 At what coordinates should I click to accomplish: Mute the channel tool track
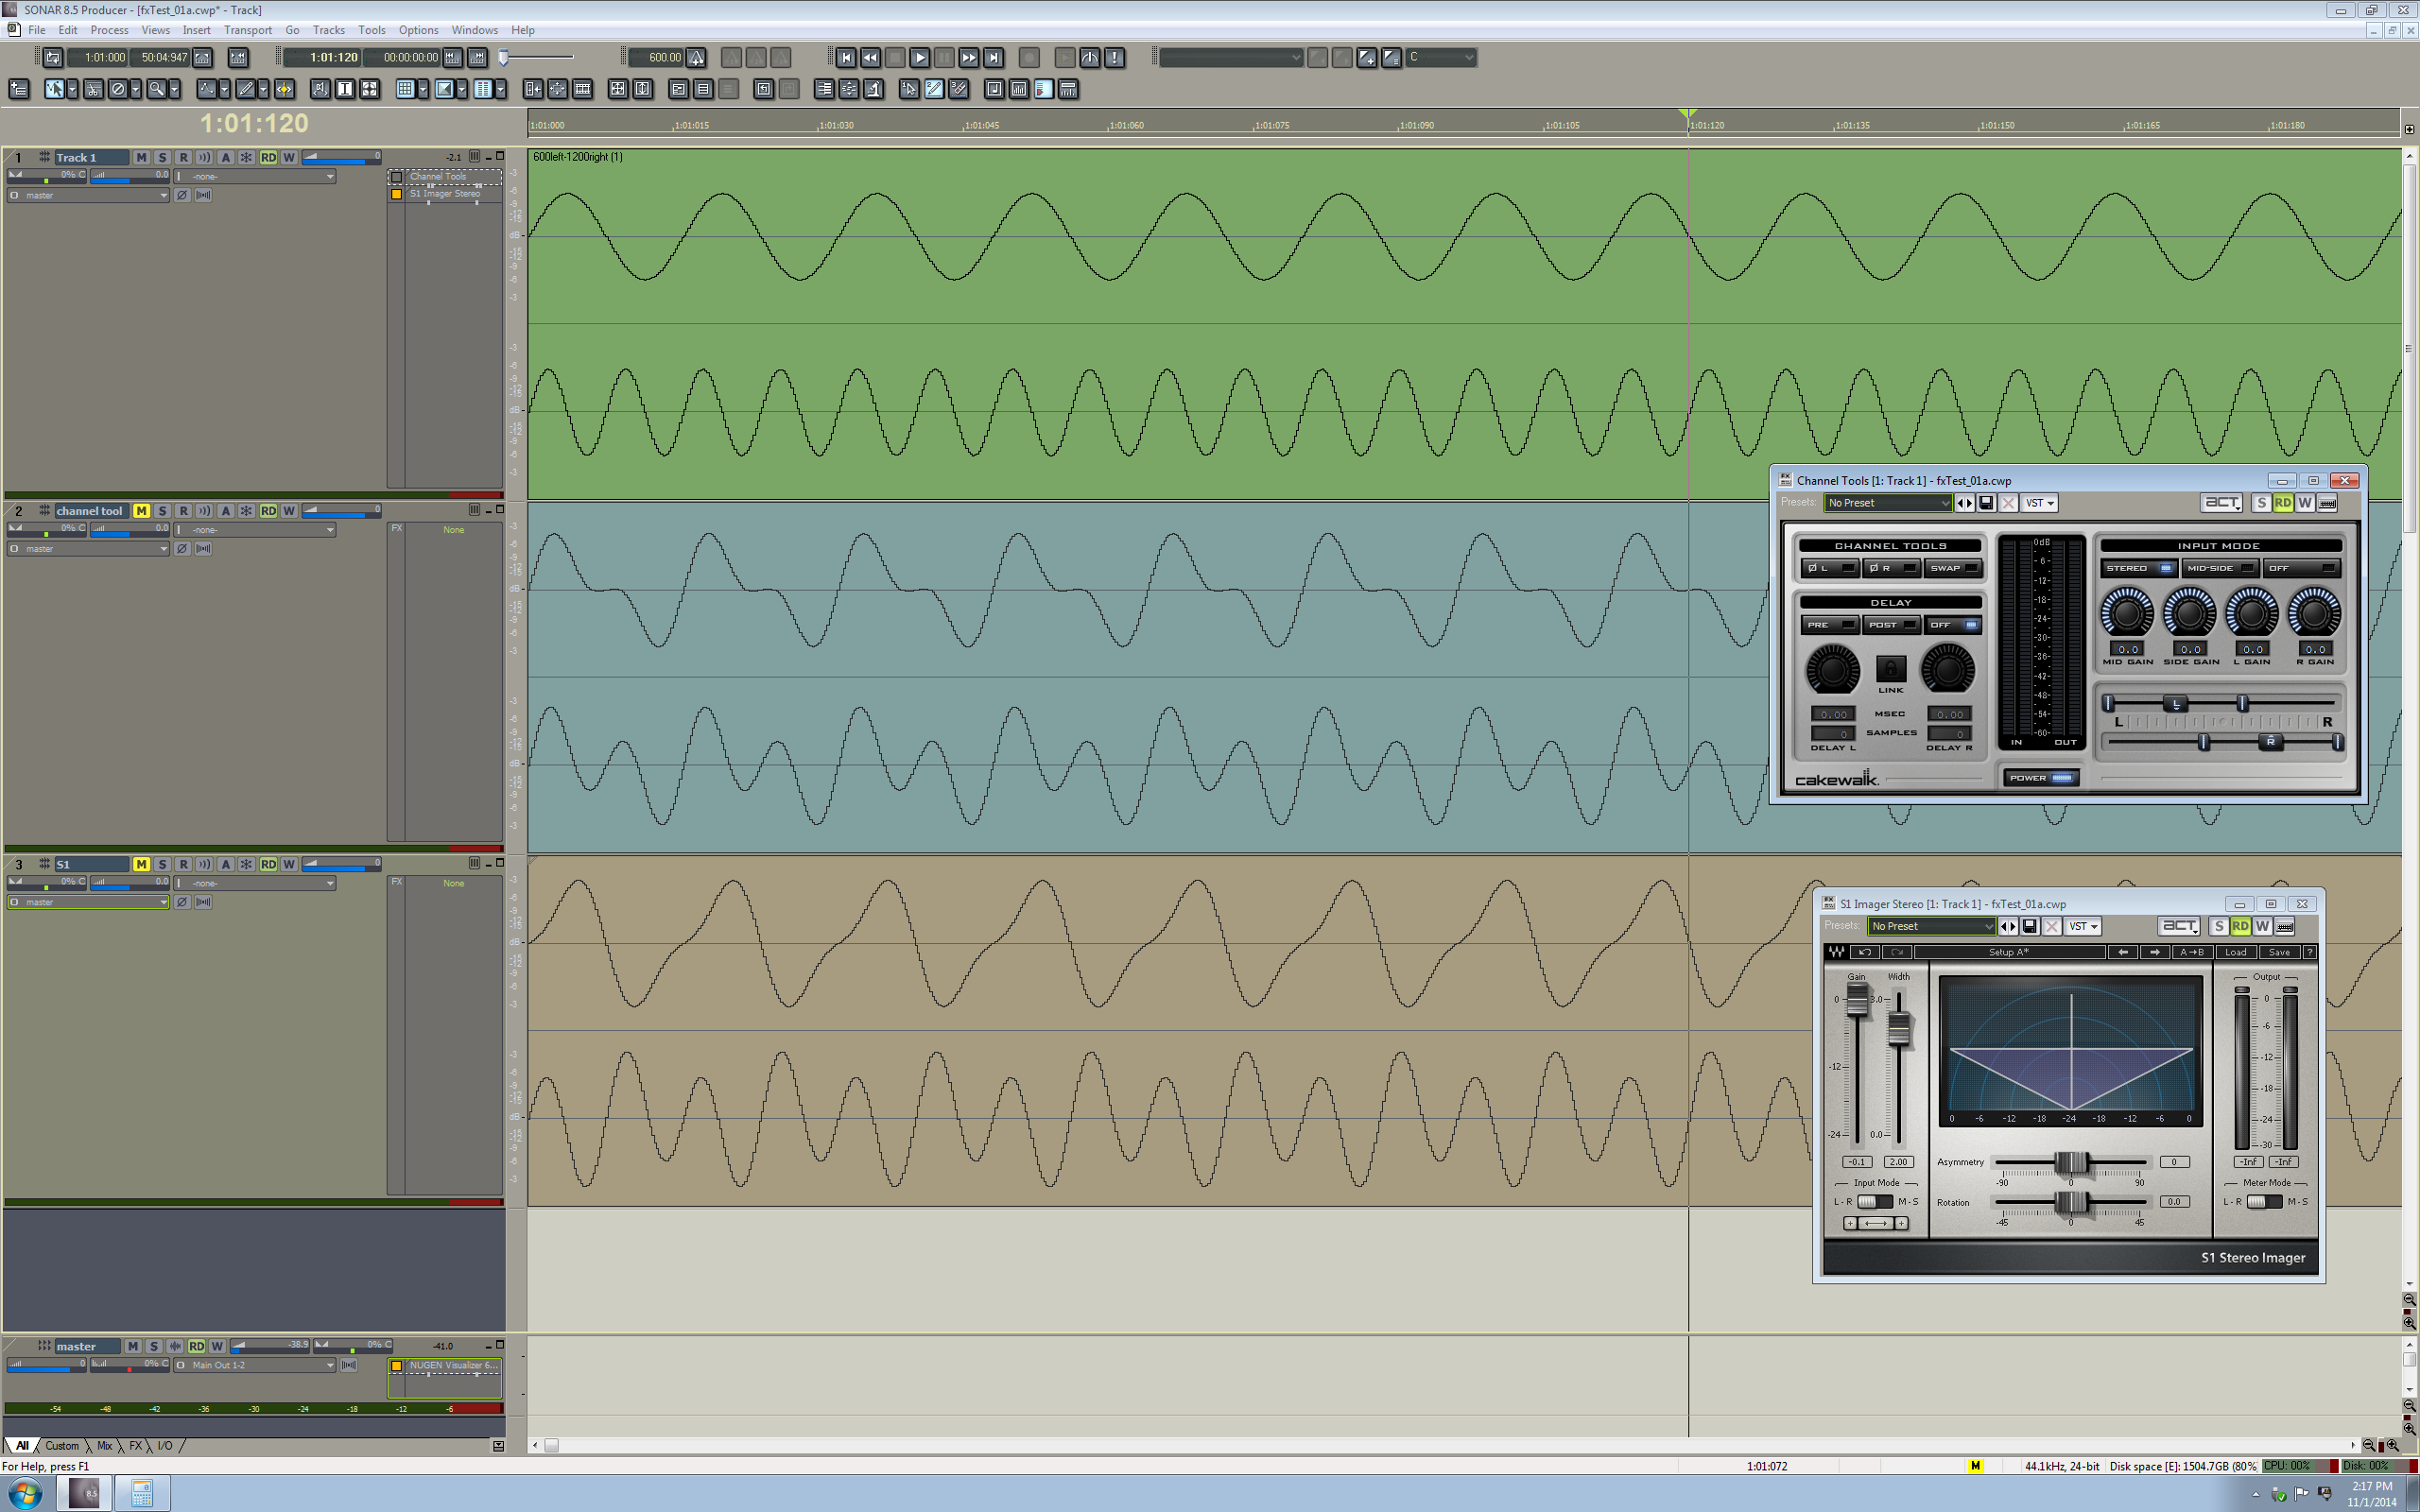141,511
